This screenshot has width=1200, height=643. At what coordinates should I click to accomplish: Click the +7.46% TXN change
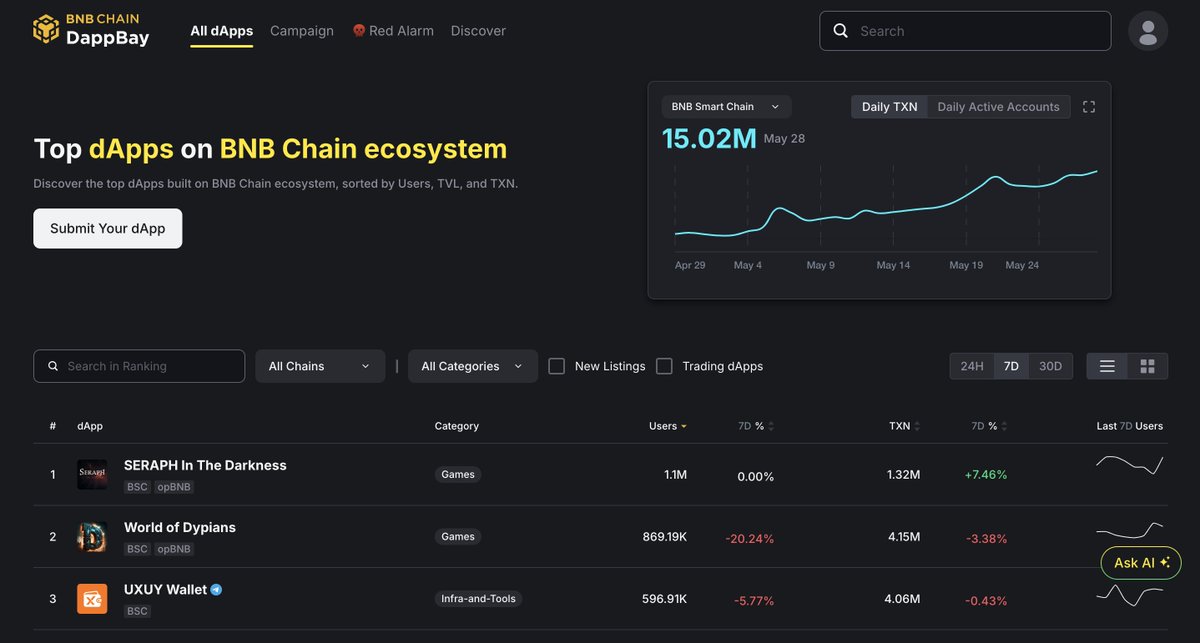click(x=986, y=474)
